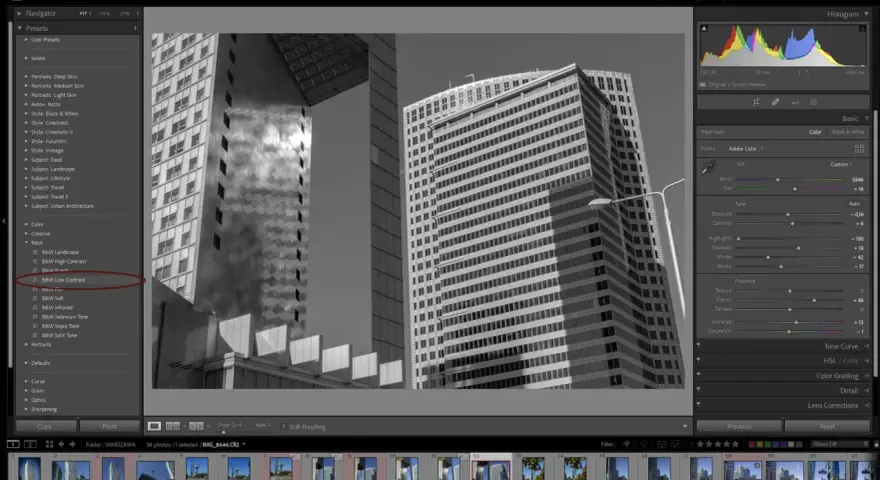880x480 pixels.
Task: Click the Copy... button
Action: [x=46, y=426]
